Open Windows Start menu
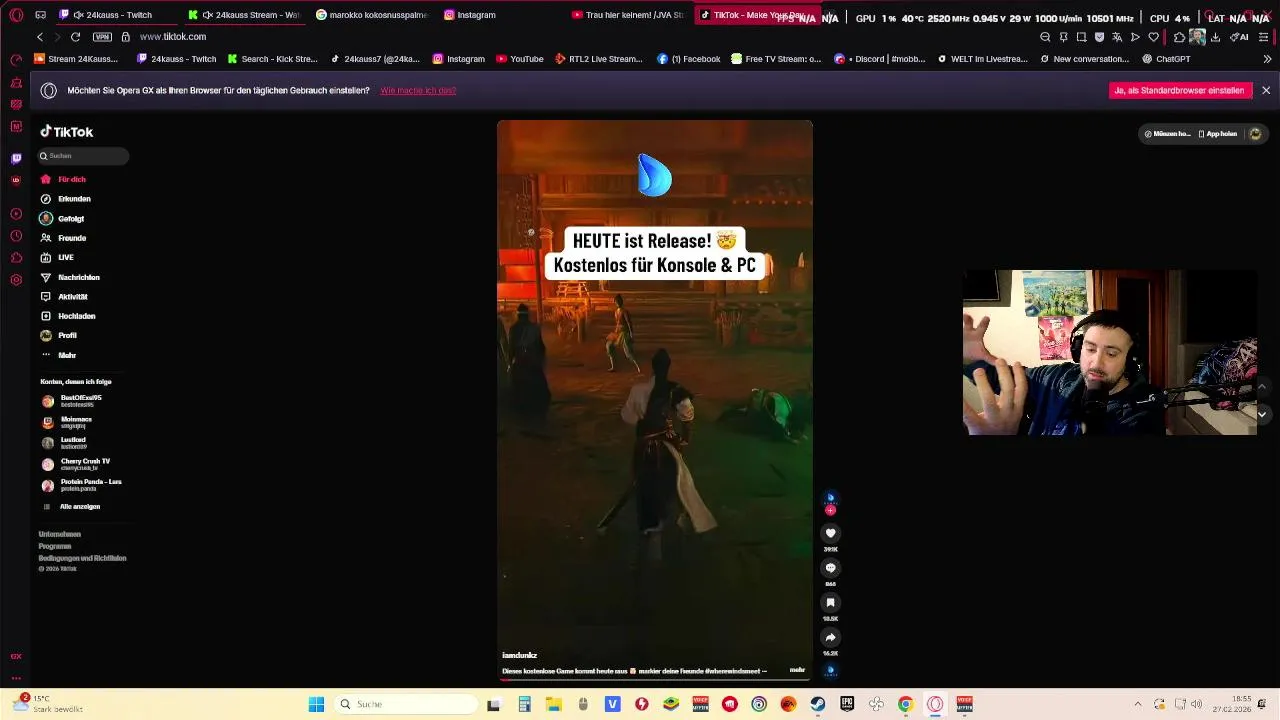1280x720 pixels. 316,704
